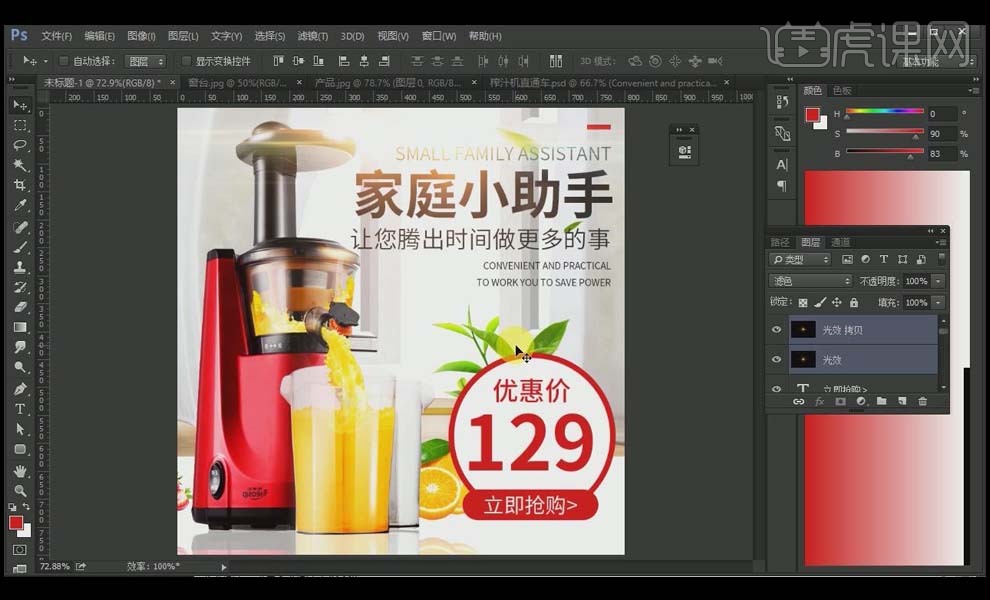Open the Character panel icon
The height and width of the screenshot is (600, 990).
point(782,165)
